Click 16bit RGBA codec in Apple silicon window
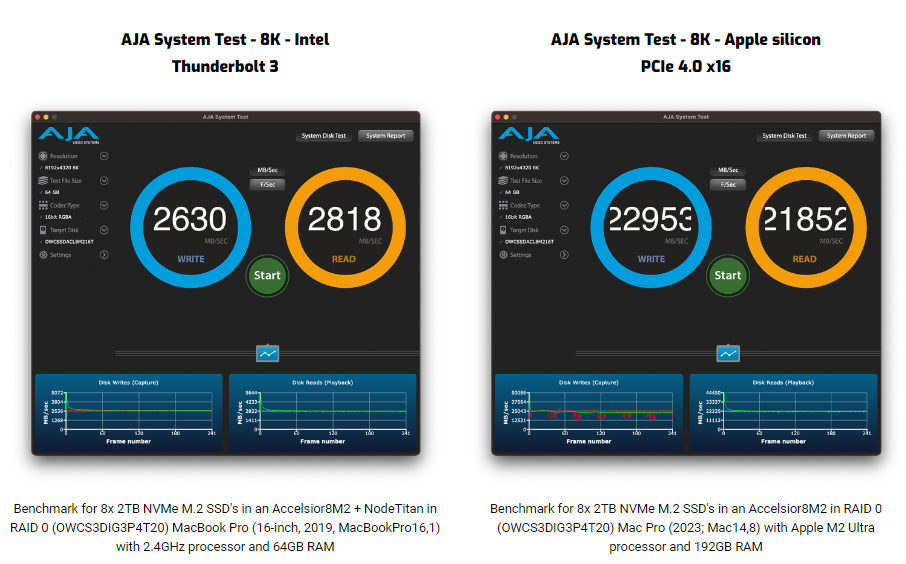This screenshot has height=564, width=906. [x=519, y=217]
